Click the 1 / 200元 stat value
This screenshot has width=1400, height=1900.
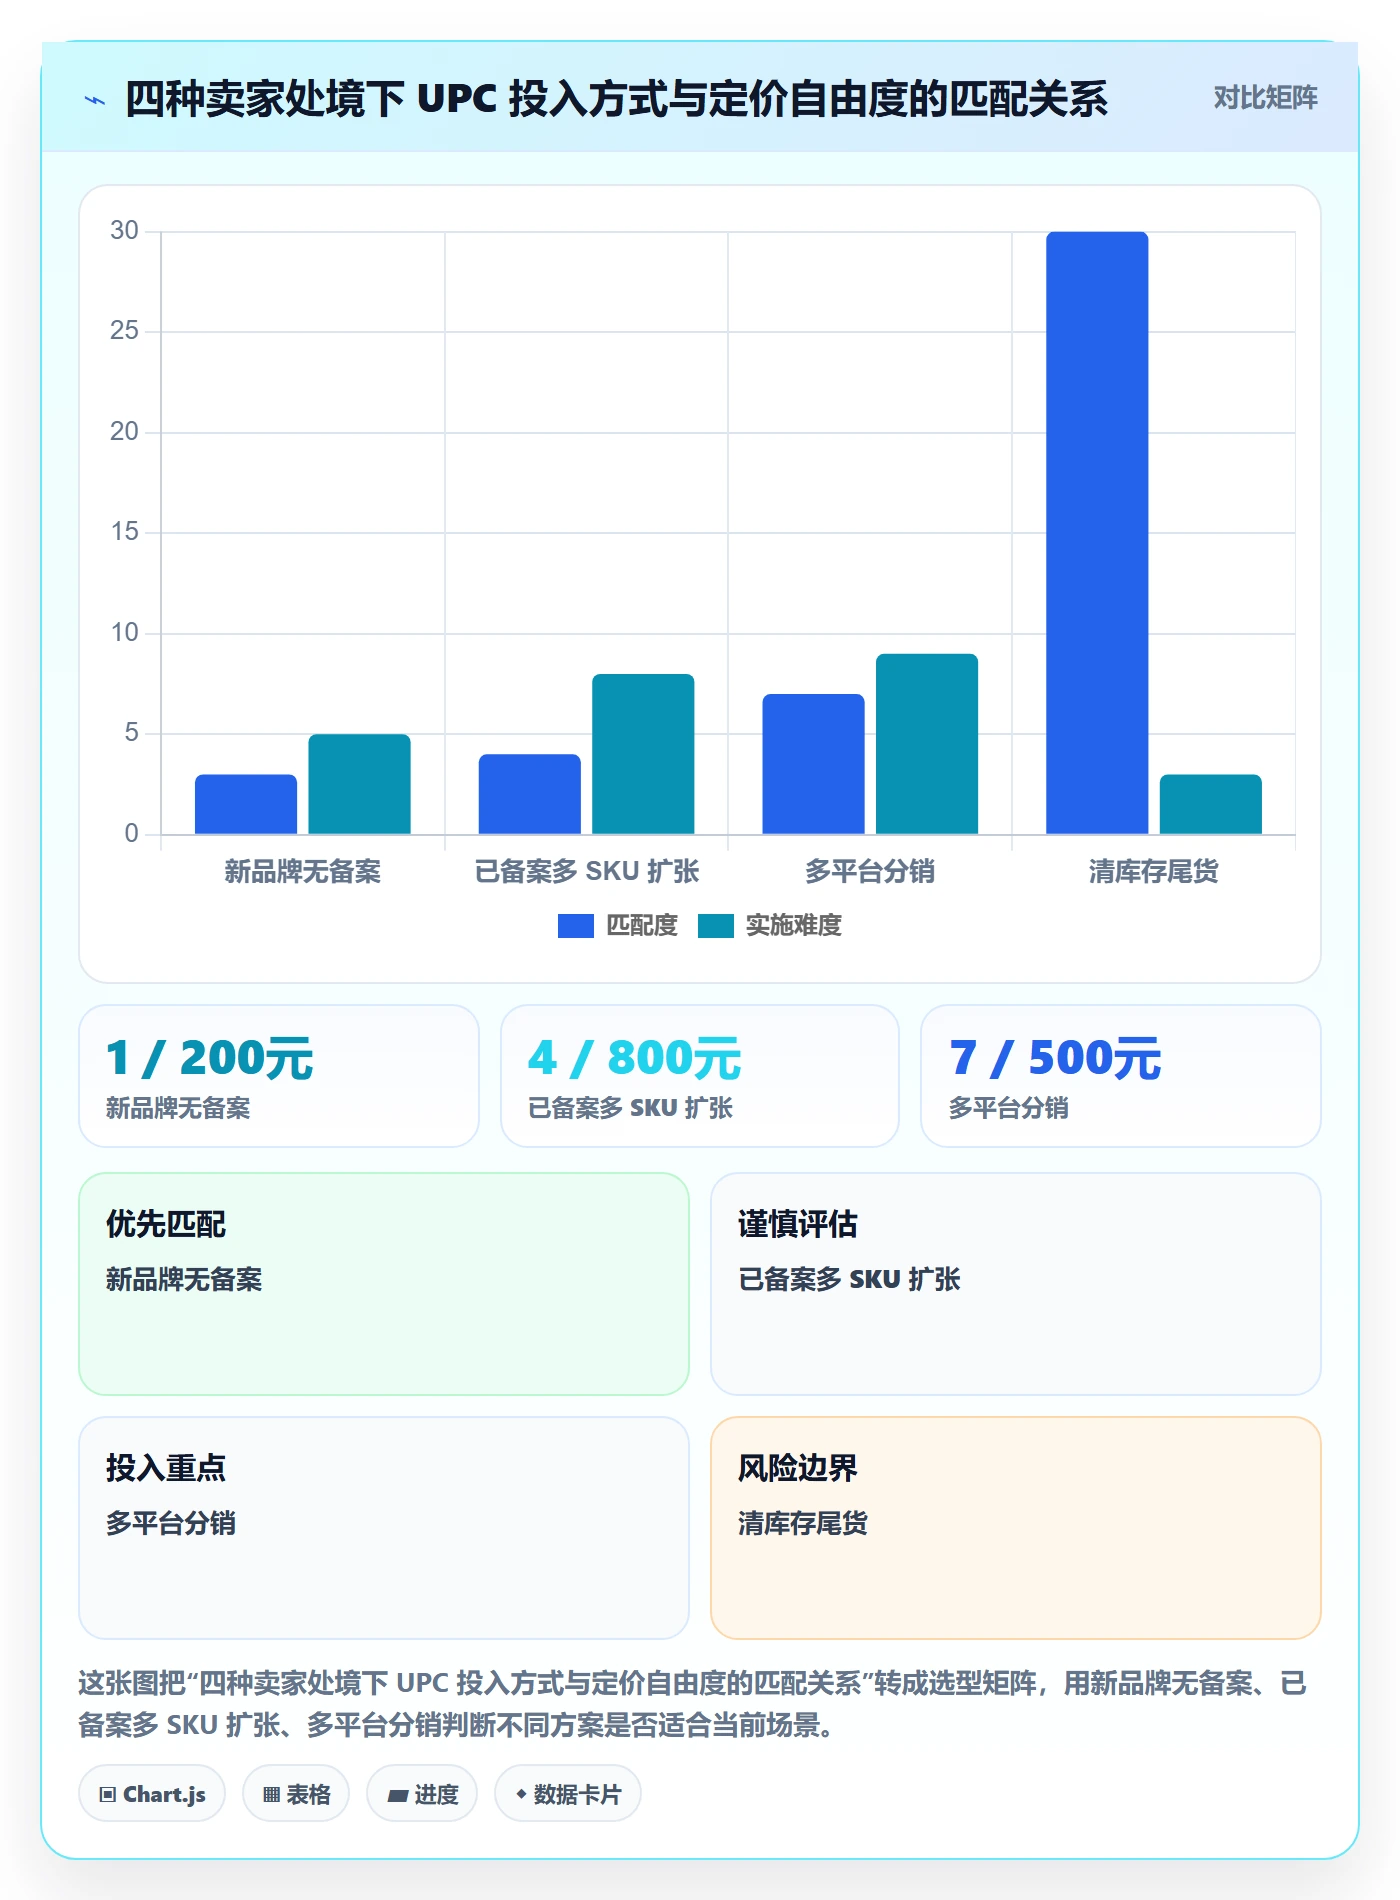coord(210,1058)
